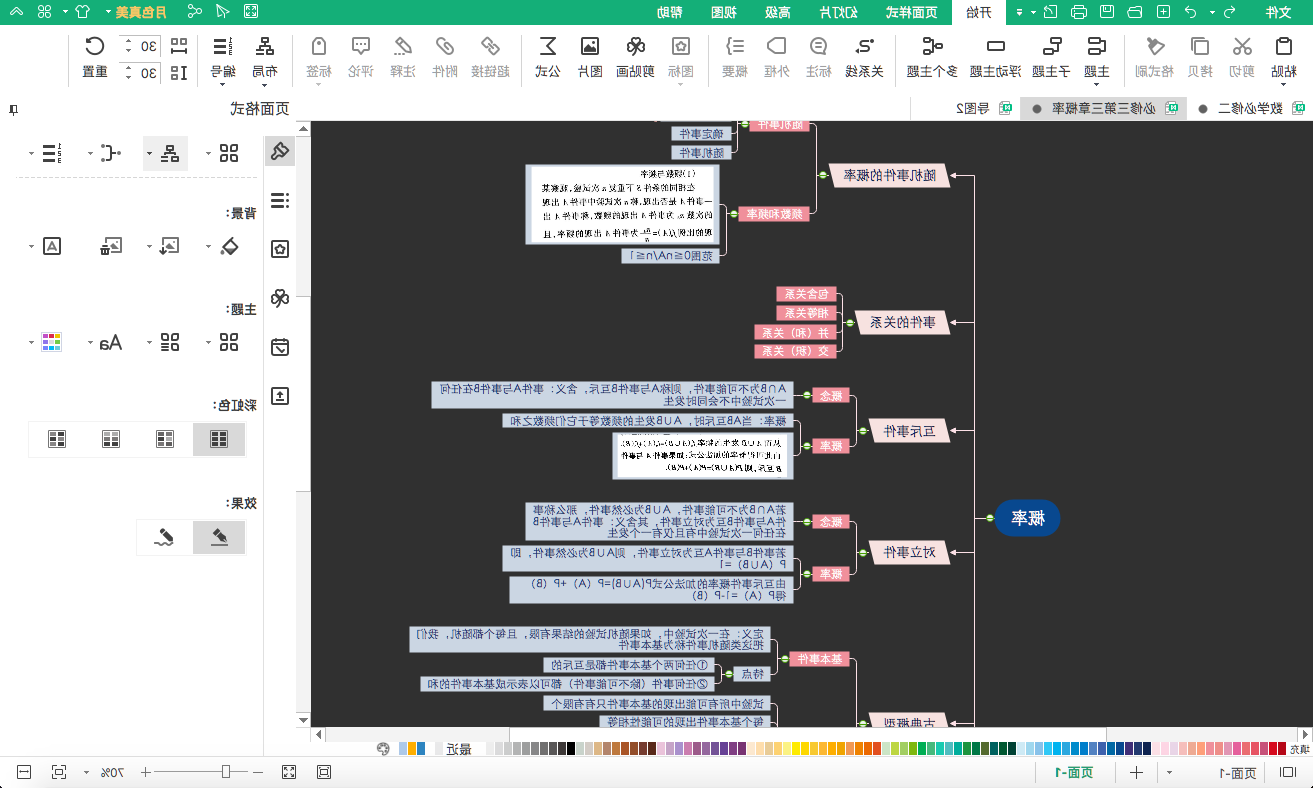Open the connector branch style dropdown
The width and height of the screenshot is (1313, 788).
(103, 153)
